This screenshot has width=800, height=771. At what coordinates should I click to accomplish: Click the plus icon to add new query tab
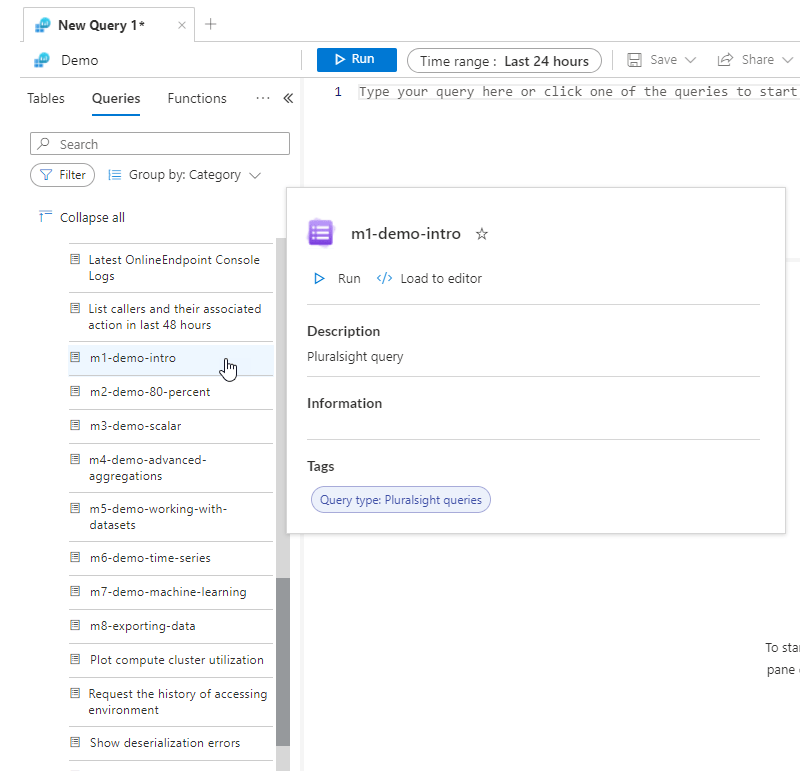210,25
